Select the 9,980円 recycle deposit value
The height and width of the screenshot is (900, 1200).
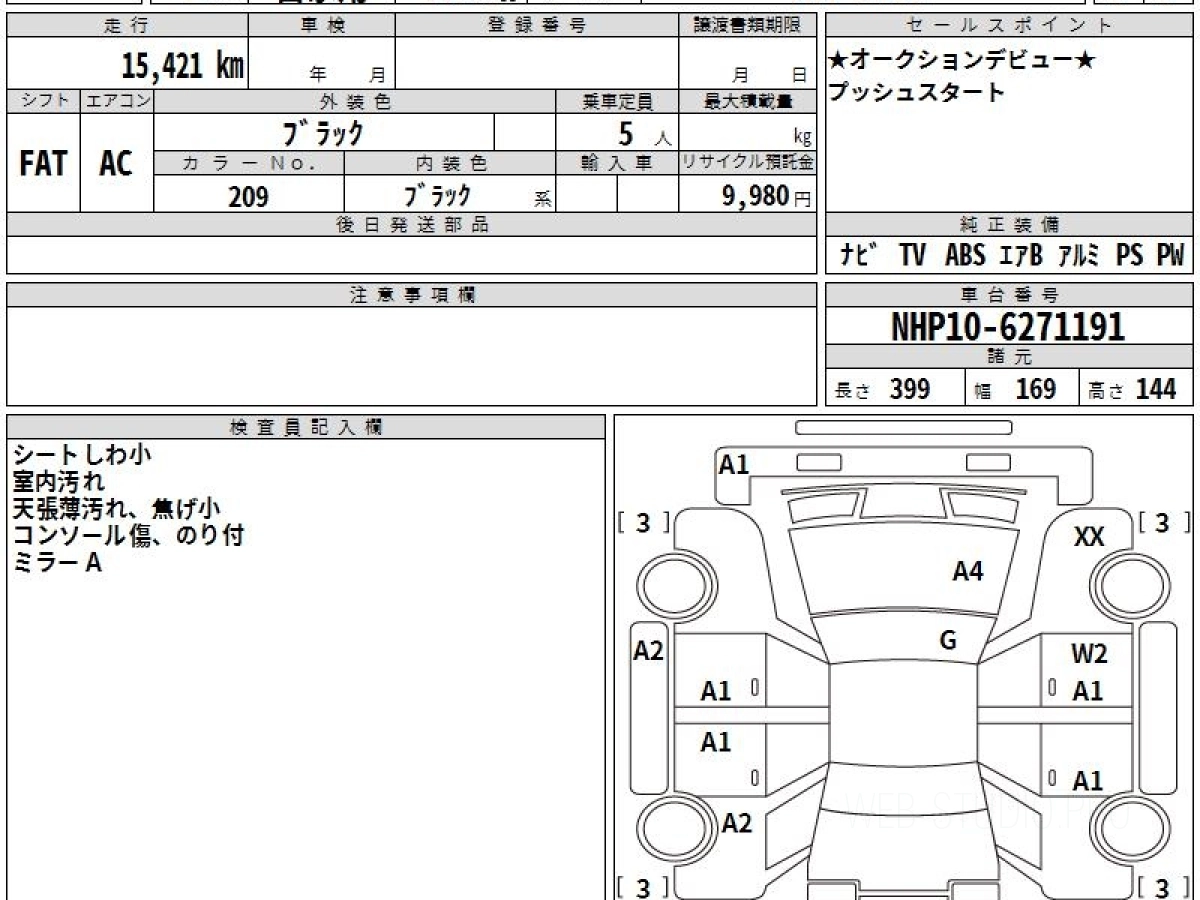767,196
